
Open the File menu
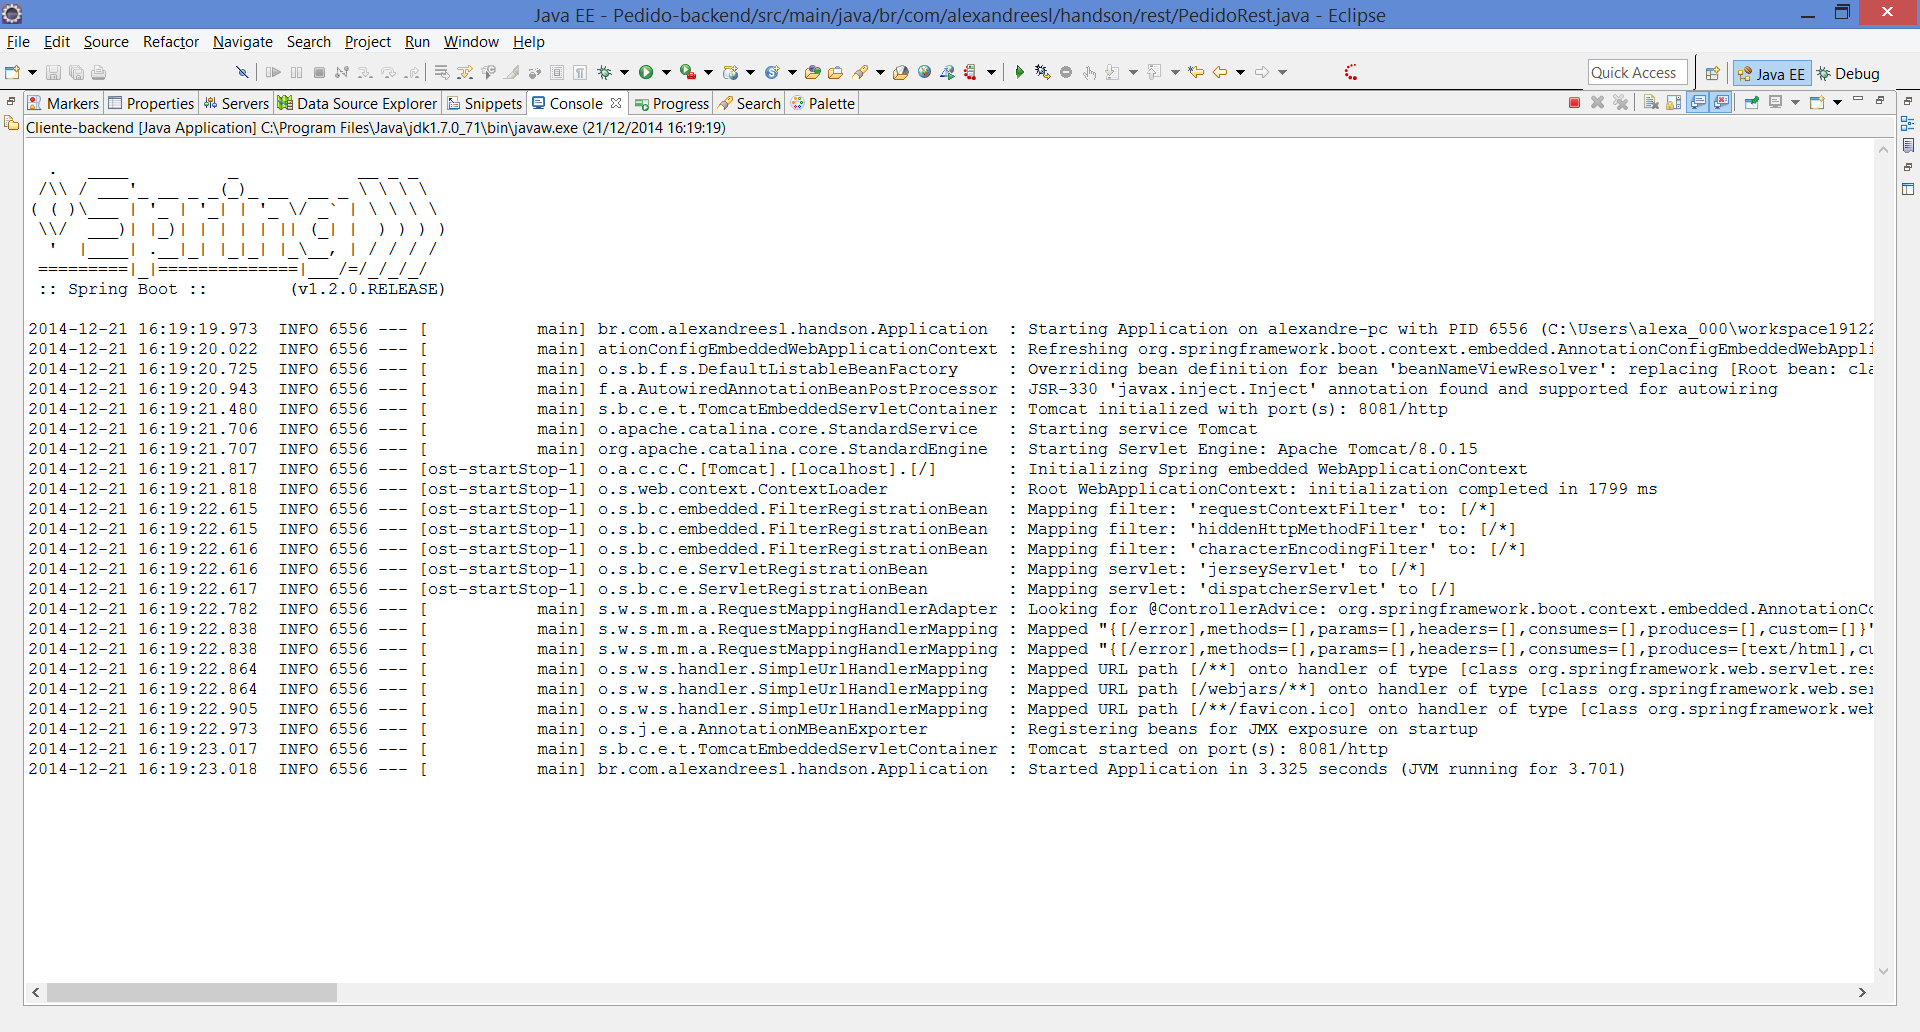click(18, 42)
